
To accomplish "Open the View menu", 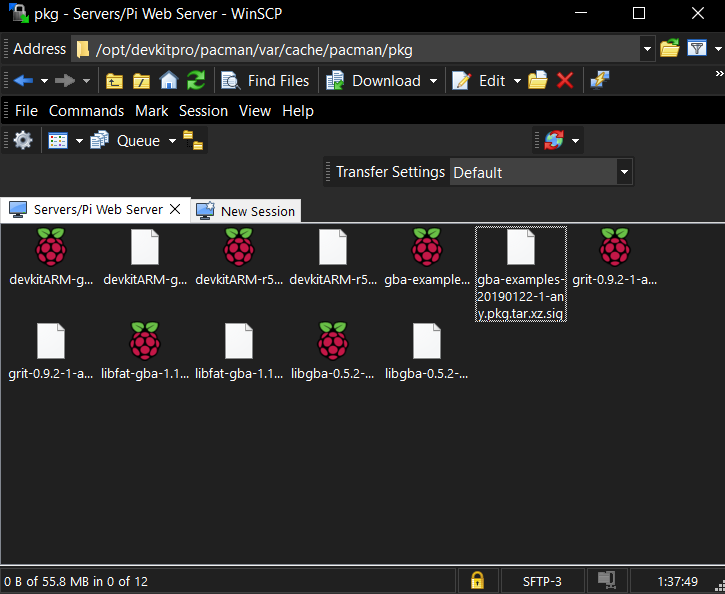I will (255, 111).
